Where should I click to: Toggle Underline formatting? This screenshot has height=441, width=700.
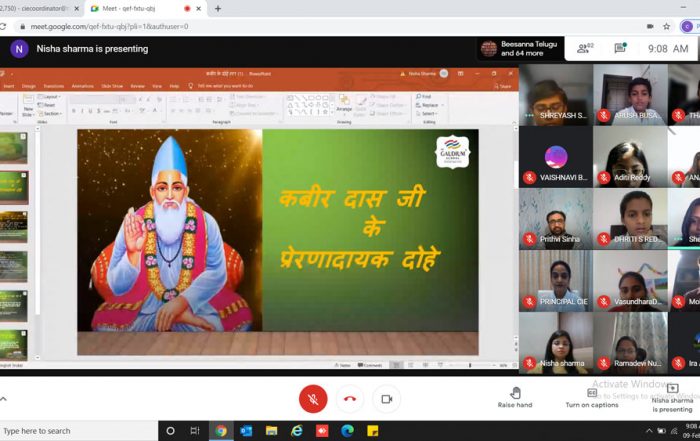click(x=90, y=111)
